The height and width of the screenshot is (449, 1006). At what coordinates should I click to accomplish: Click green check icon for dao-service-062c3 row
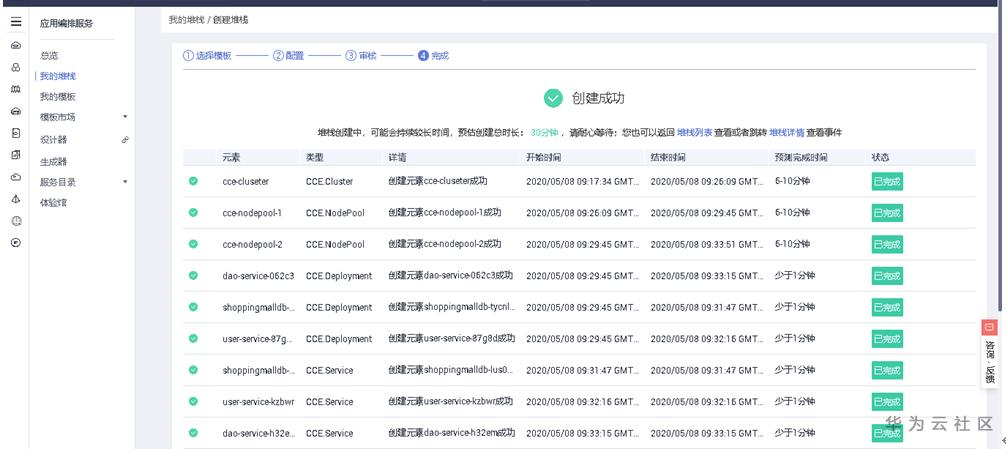193,275
